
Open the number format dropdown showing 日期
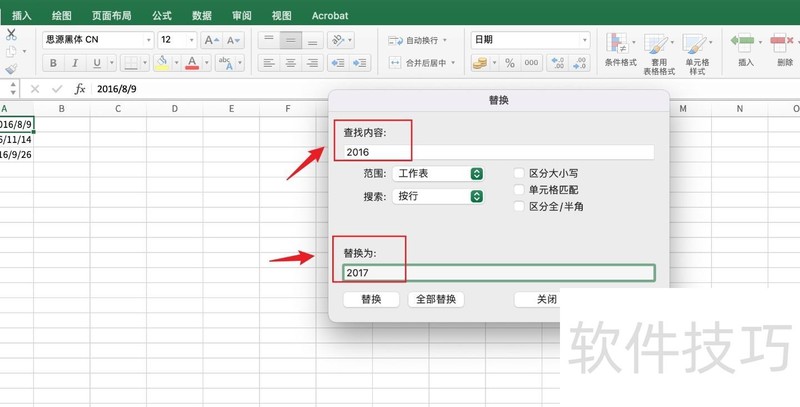[530, 40]
